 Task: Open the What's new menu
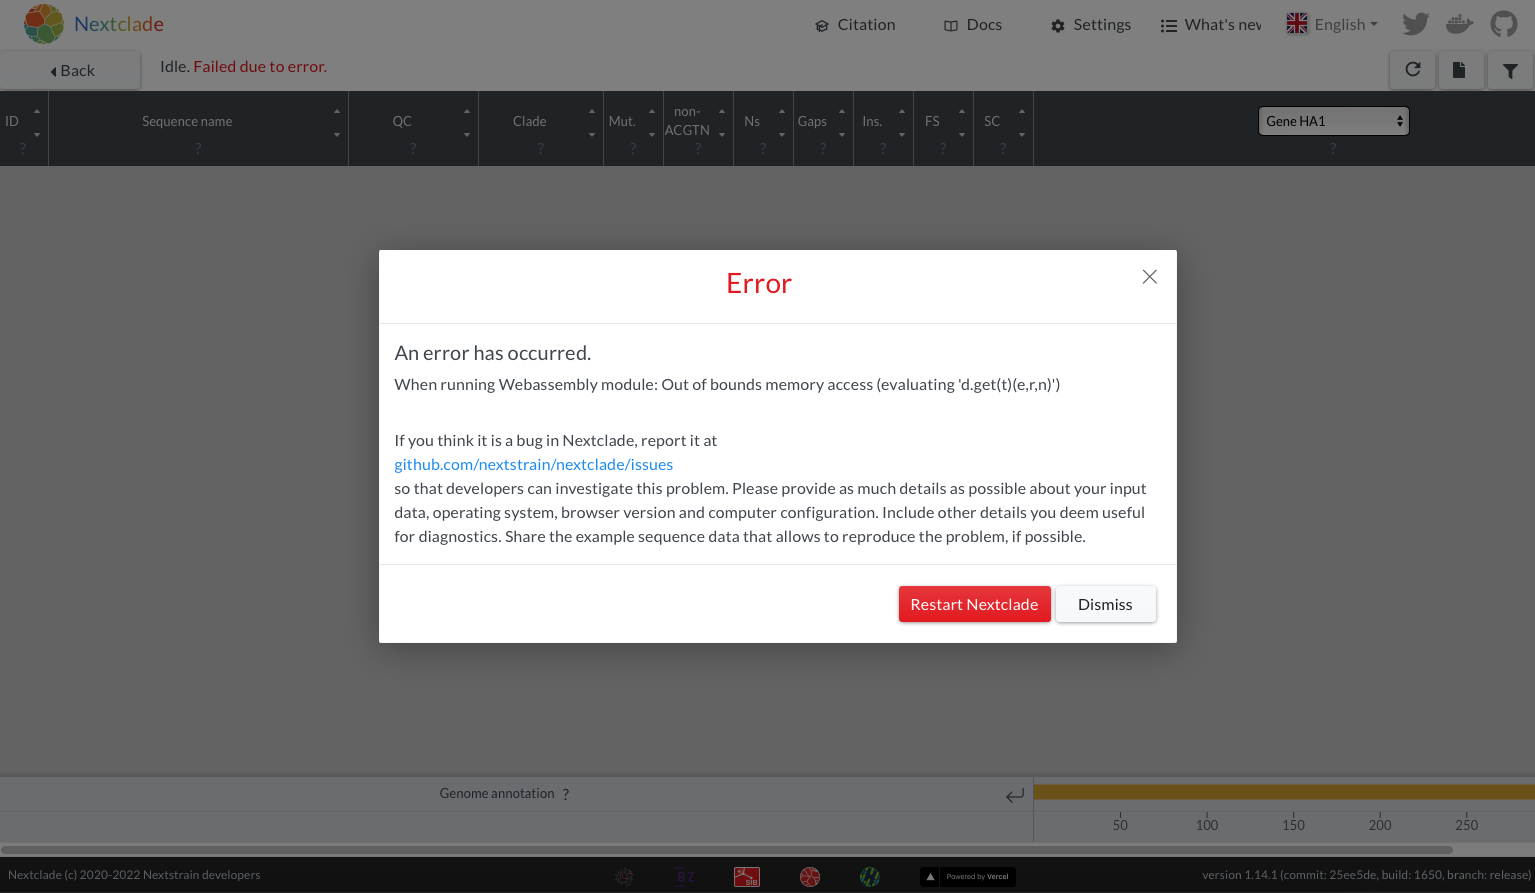click(x=1211, y=24)
